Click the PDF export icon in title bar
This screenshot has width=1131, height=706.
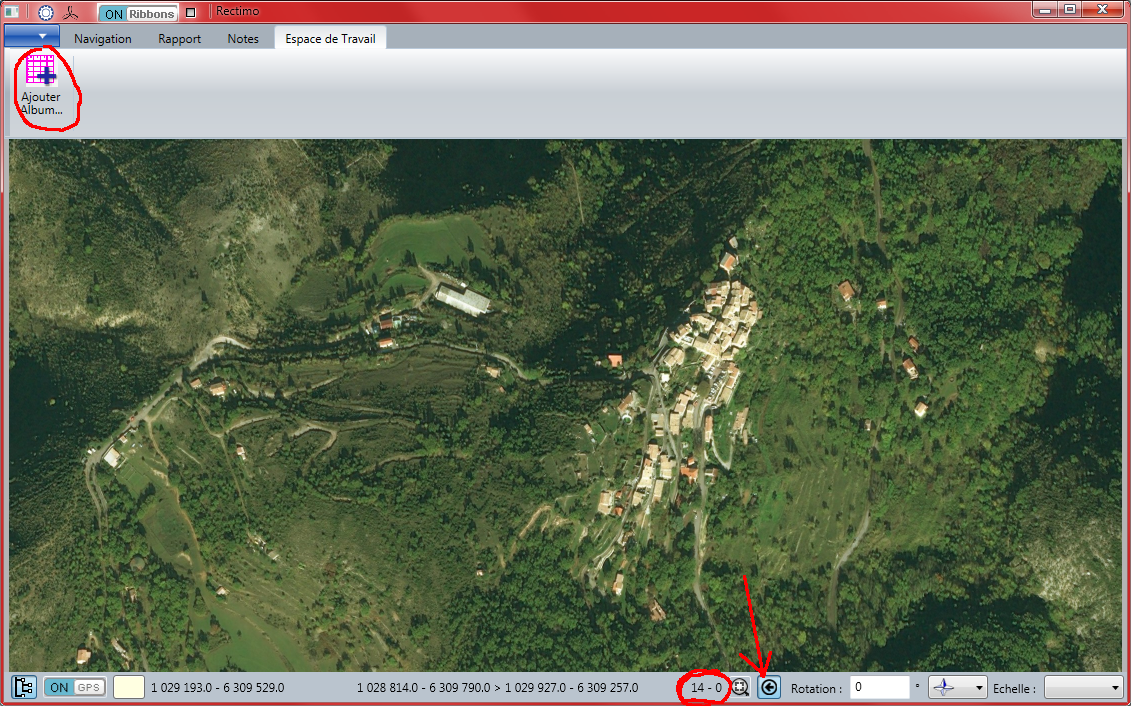[x=71, y=12]
